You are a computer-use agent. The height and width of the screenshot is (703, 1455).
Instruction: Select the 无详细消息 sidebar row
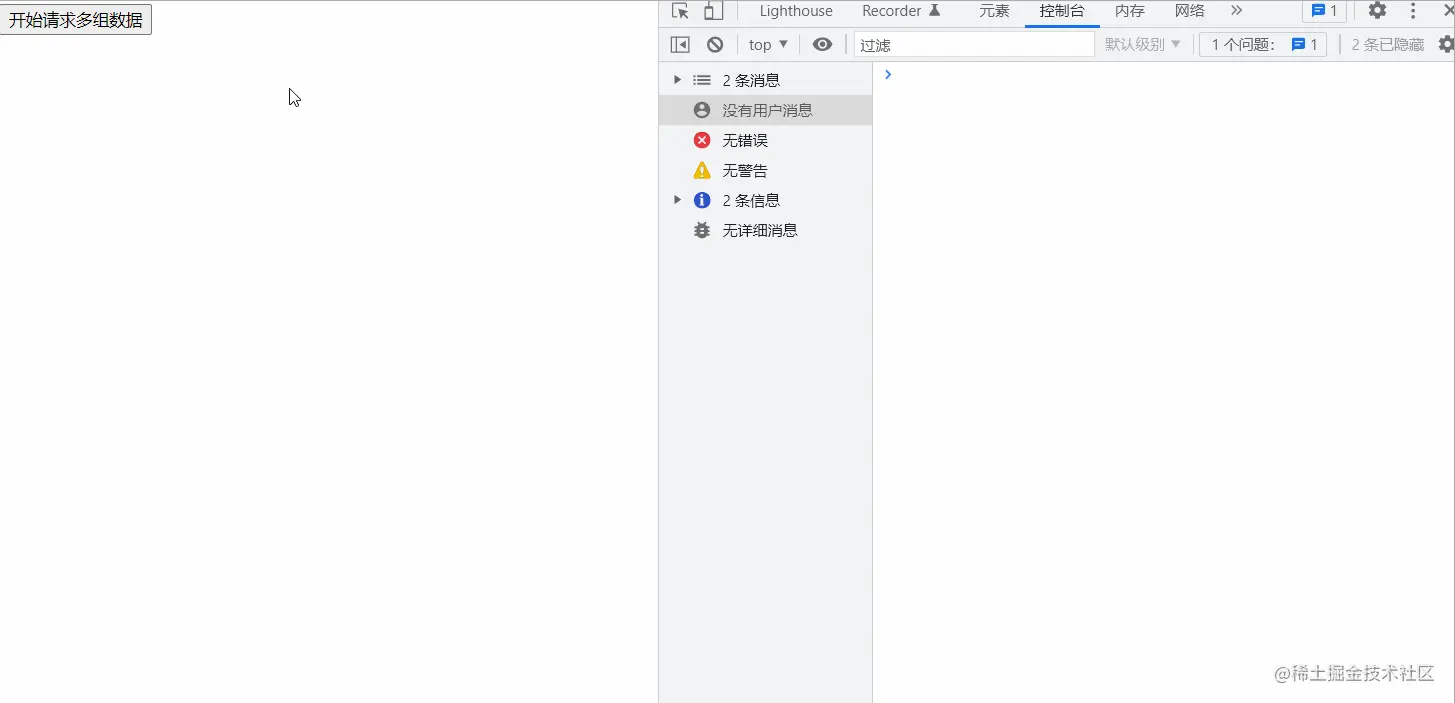(x=765, y=230)
